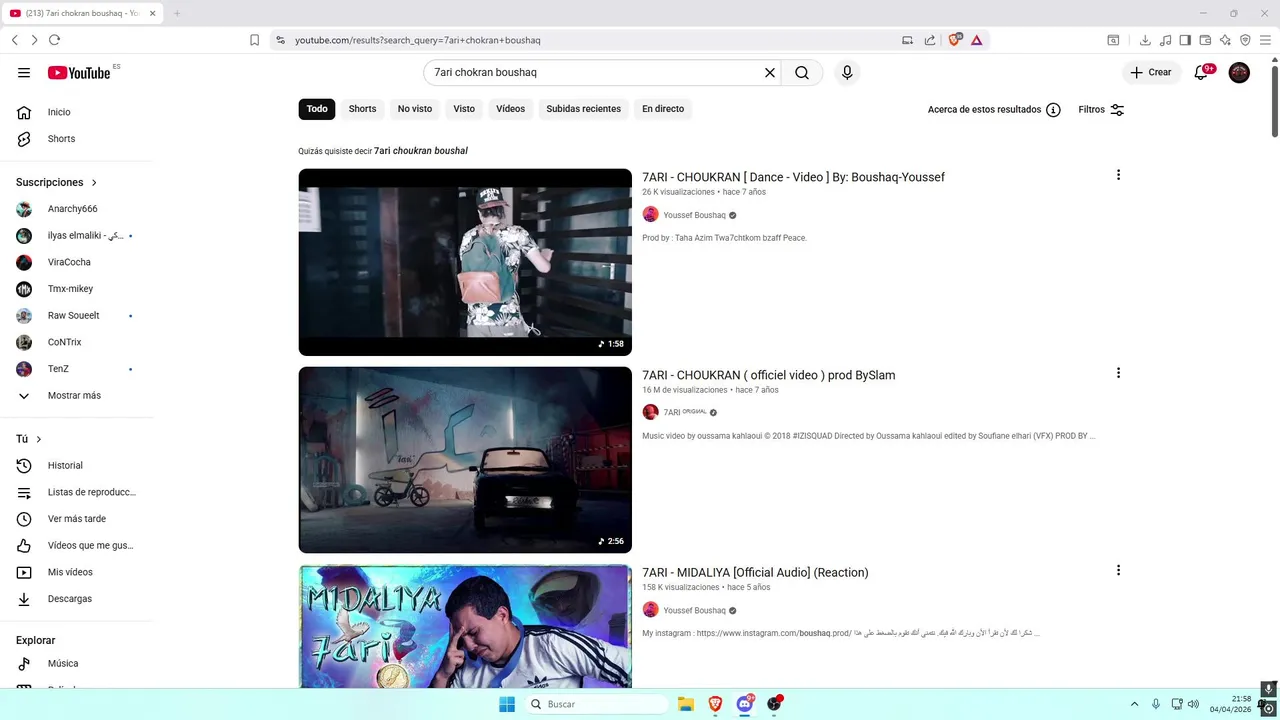Open Ver más tarde list
The width and height of the screenshot is (1280, 720).
click(77, 519)
